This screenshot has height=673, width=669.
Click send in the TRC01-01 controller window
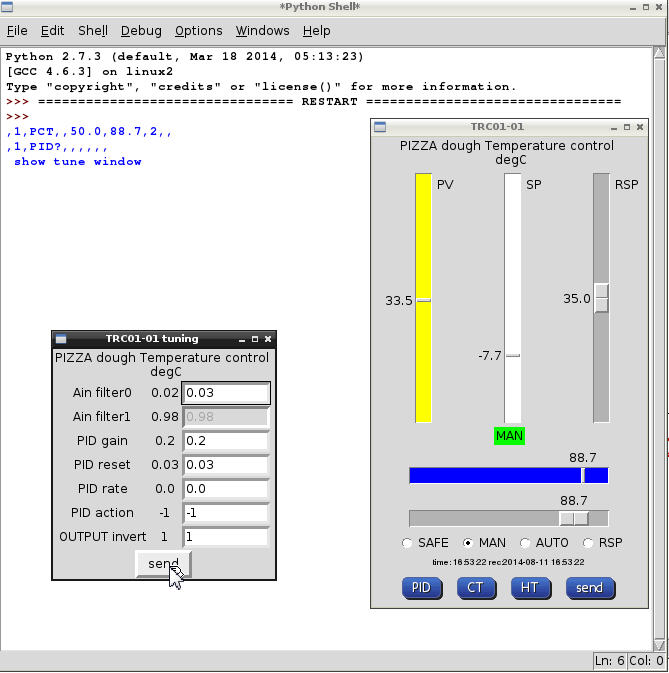pos(589,587)
